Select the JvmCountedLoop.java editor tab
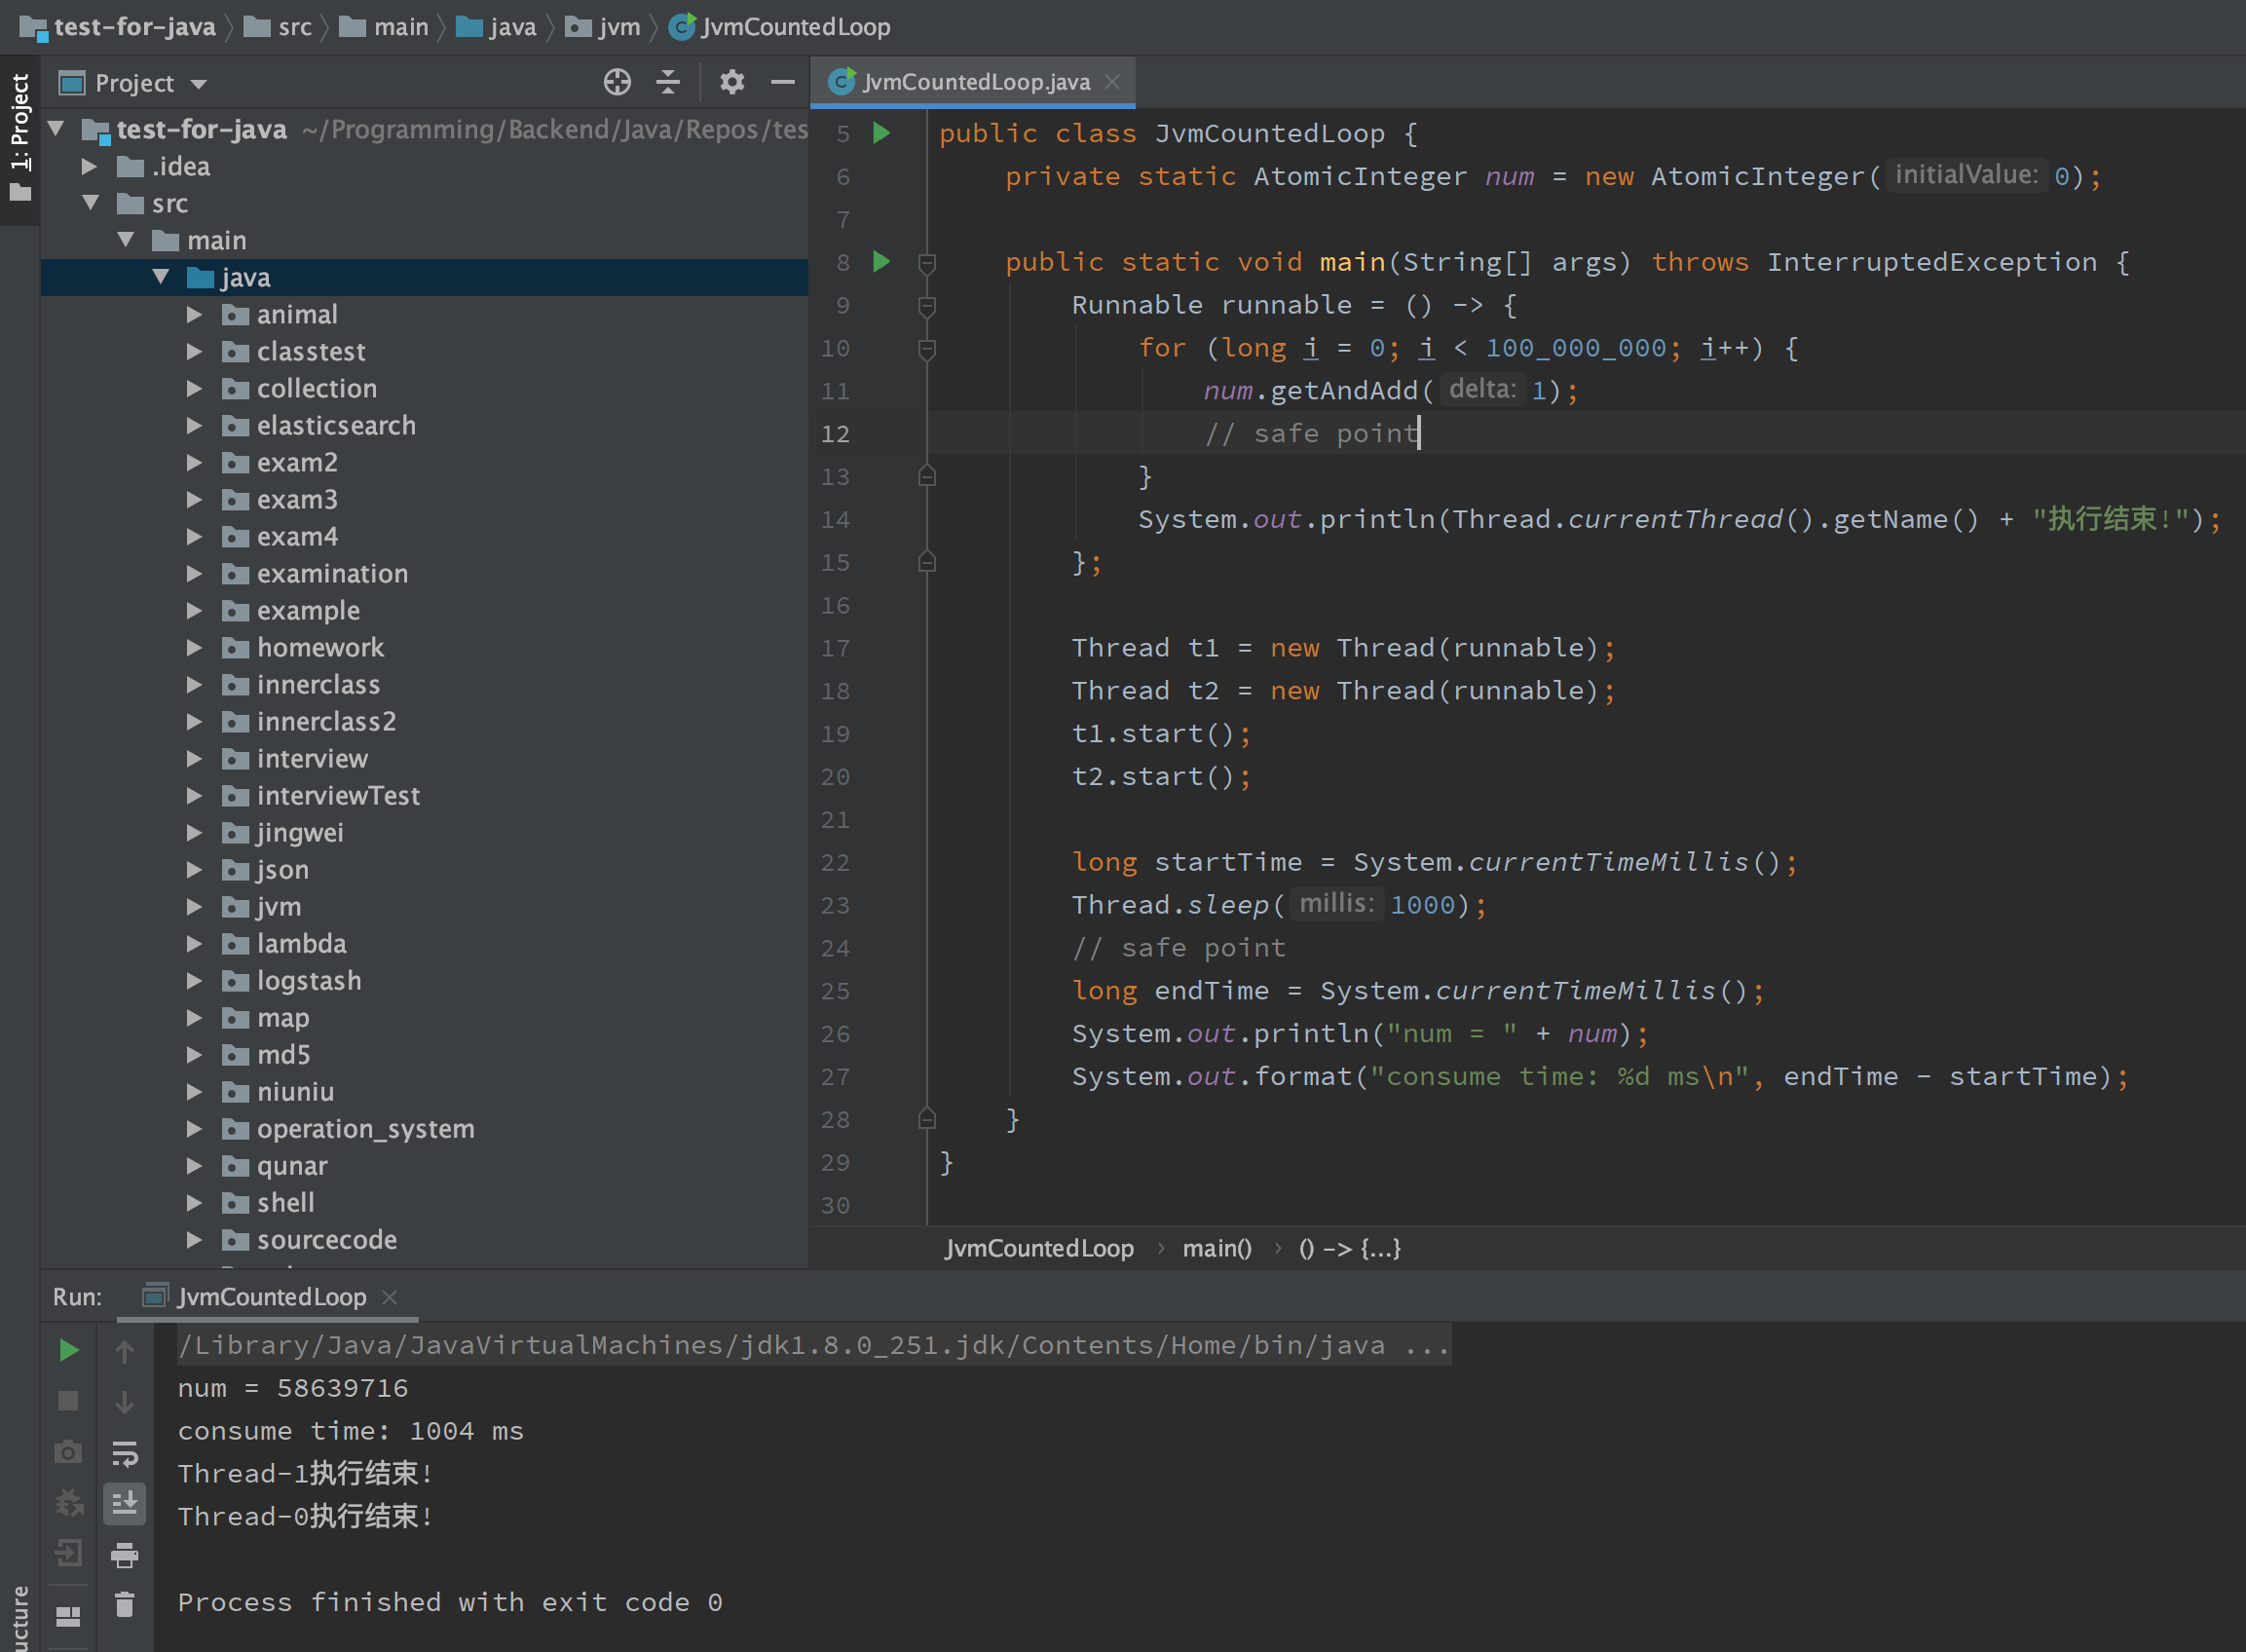This screenshot has width=2246, height=1652. tap(974, 82)
